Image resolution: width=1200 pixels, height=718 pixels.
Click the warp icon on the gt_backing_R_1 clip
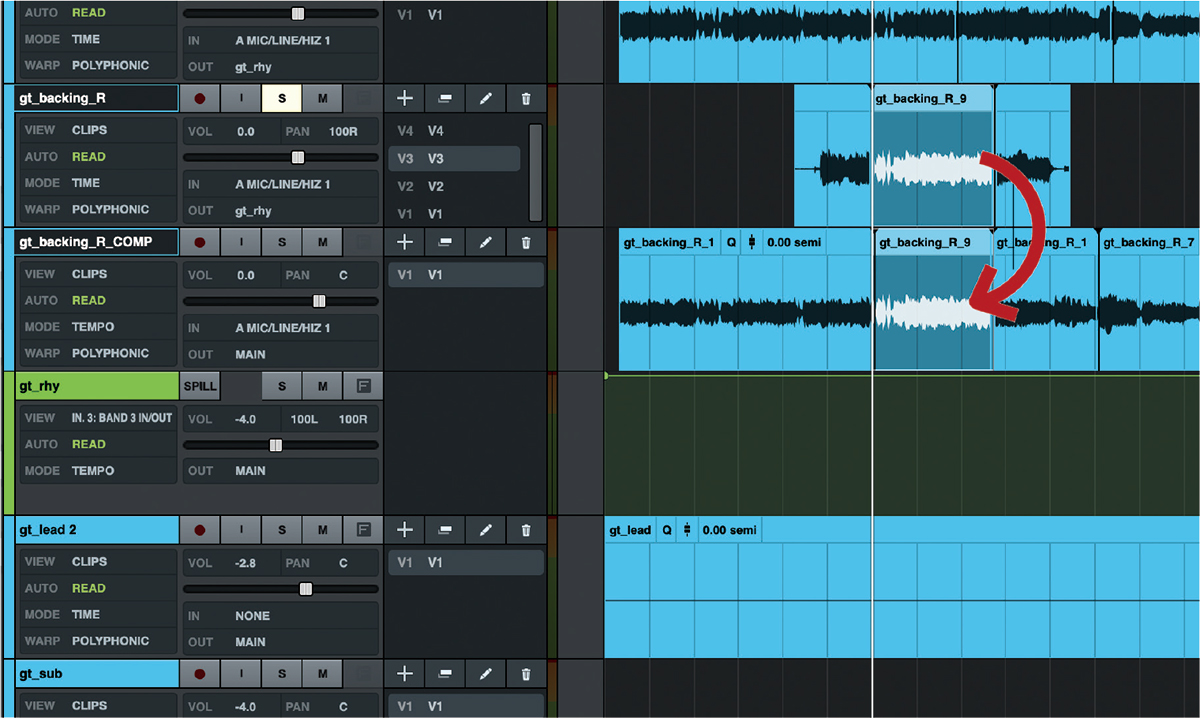click(x=751, y=242)
